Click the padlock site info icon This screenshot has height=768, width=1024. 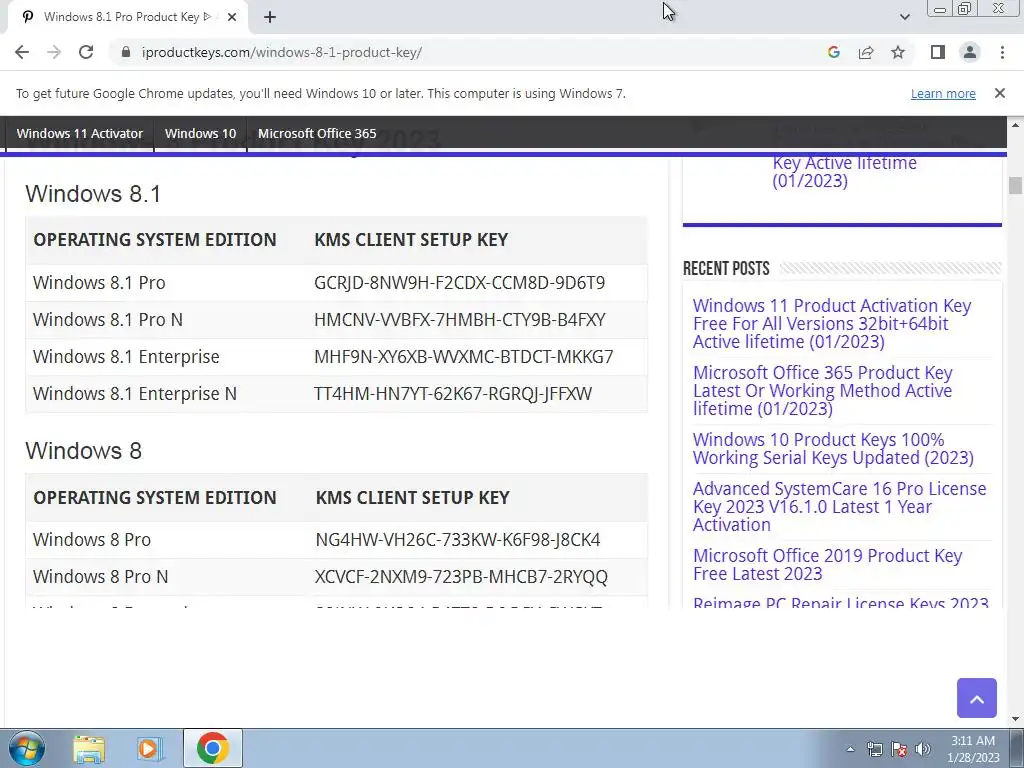[x=126, y=52]
